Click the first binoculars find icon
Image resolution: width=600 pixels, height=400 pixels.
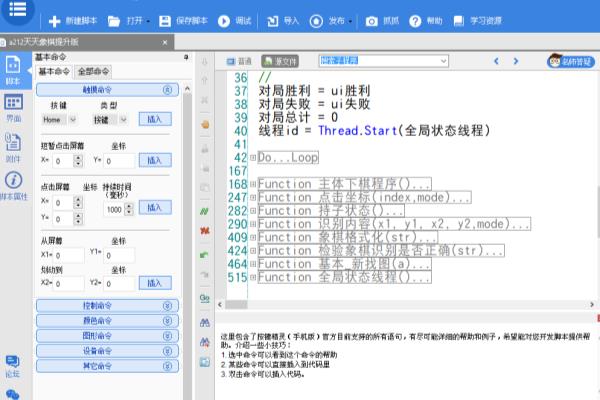click(x=205, y=323)
